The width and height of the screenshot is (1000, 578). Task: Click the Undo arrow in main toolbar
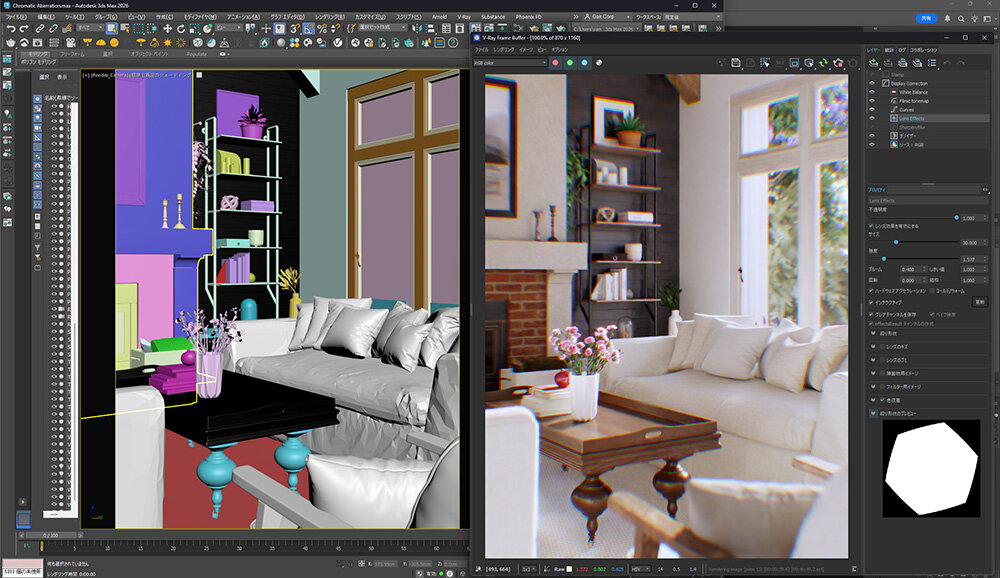click(x=10, y=29)
